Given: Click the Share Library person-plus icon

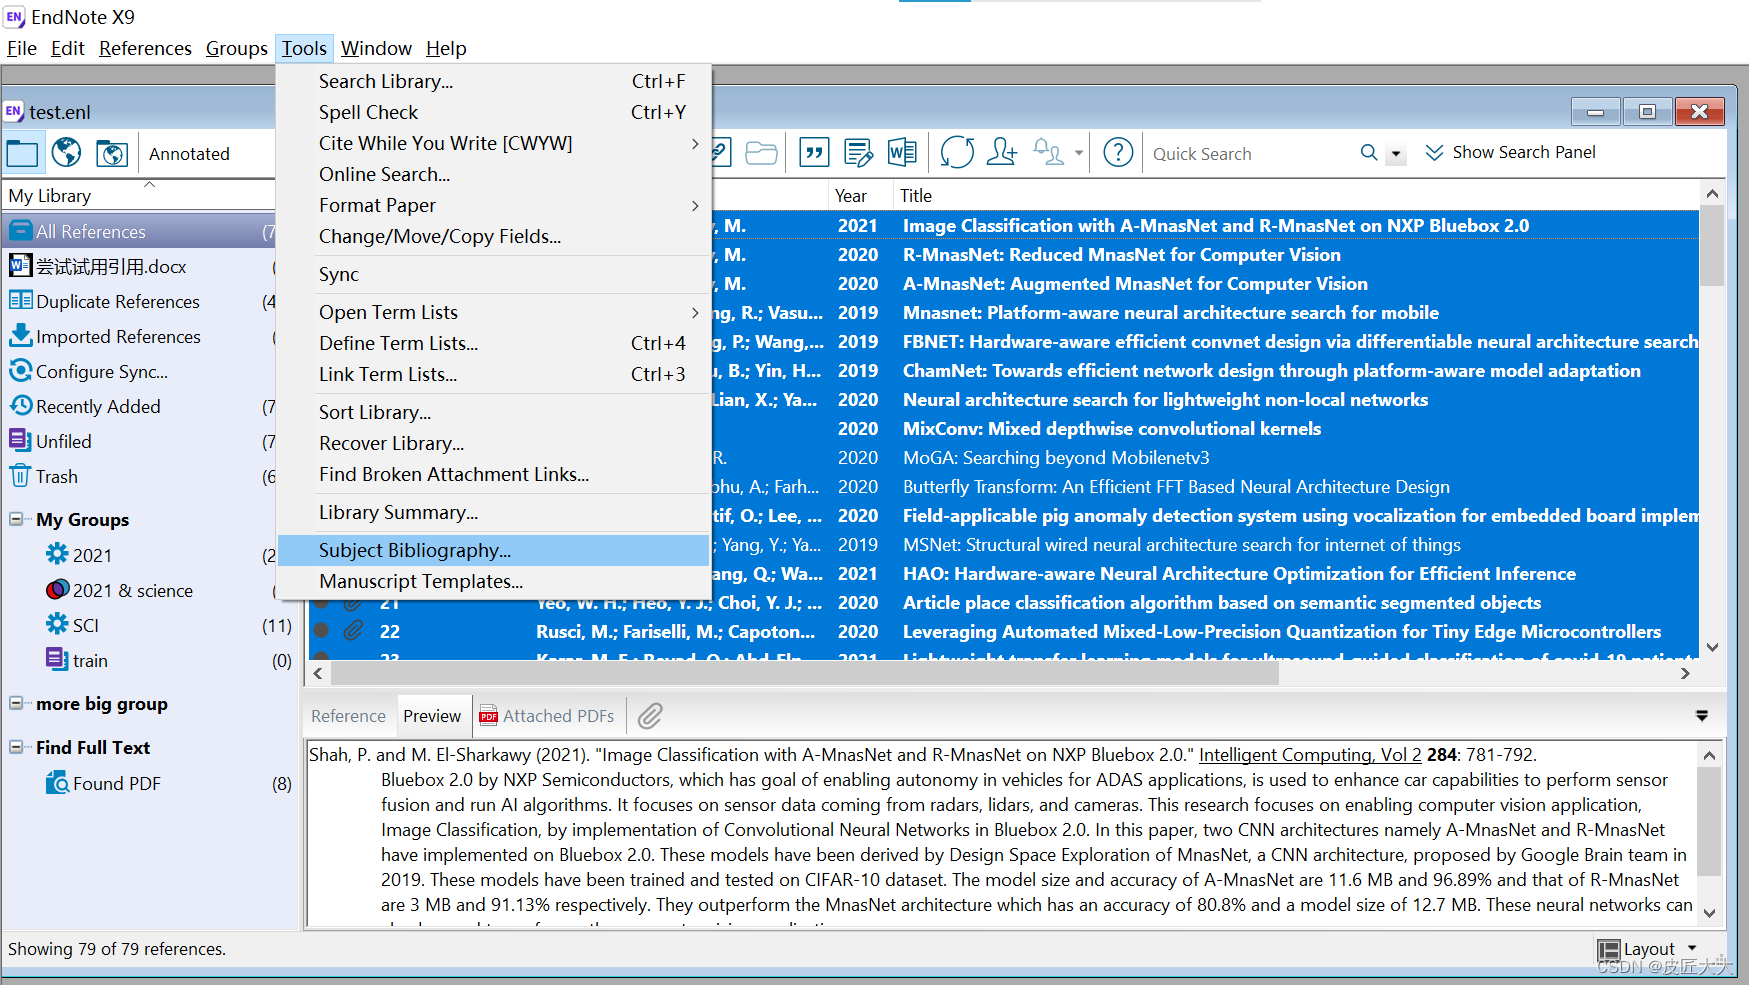Looking at the screenshot, I should 1001,153.
